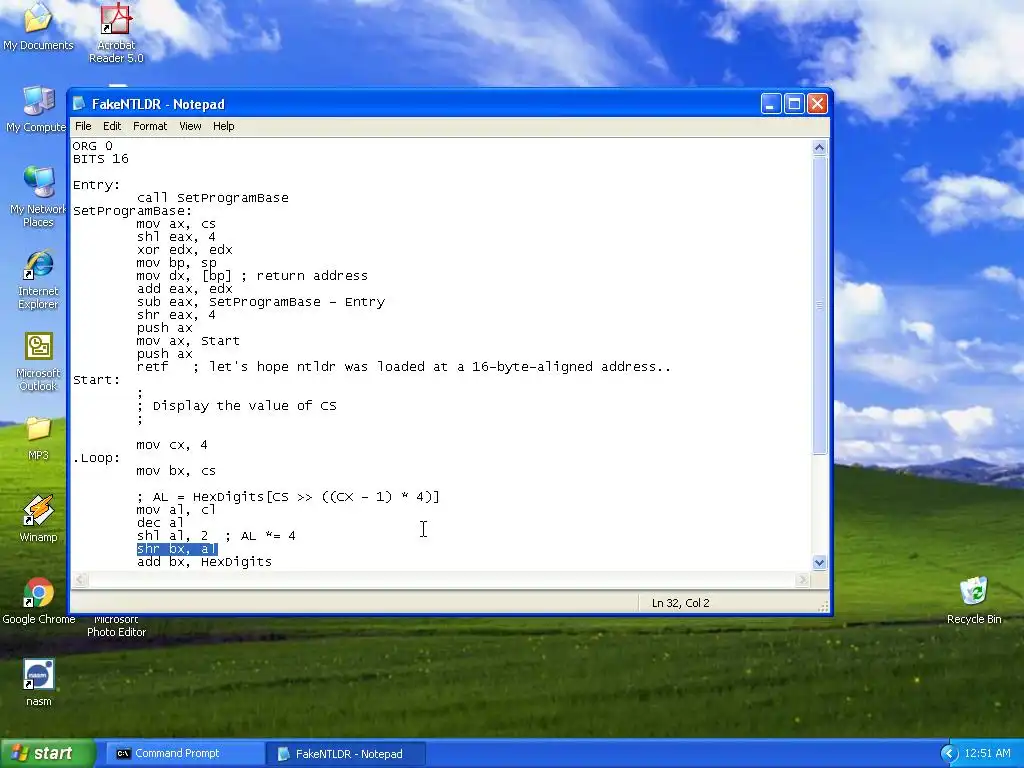The width and height of the screenshot is (1024, 768).
Task: Click the 'Entry:' label line
Action: click(x=97, y=185)
